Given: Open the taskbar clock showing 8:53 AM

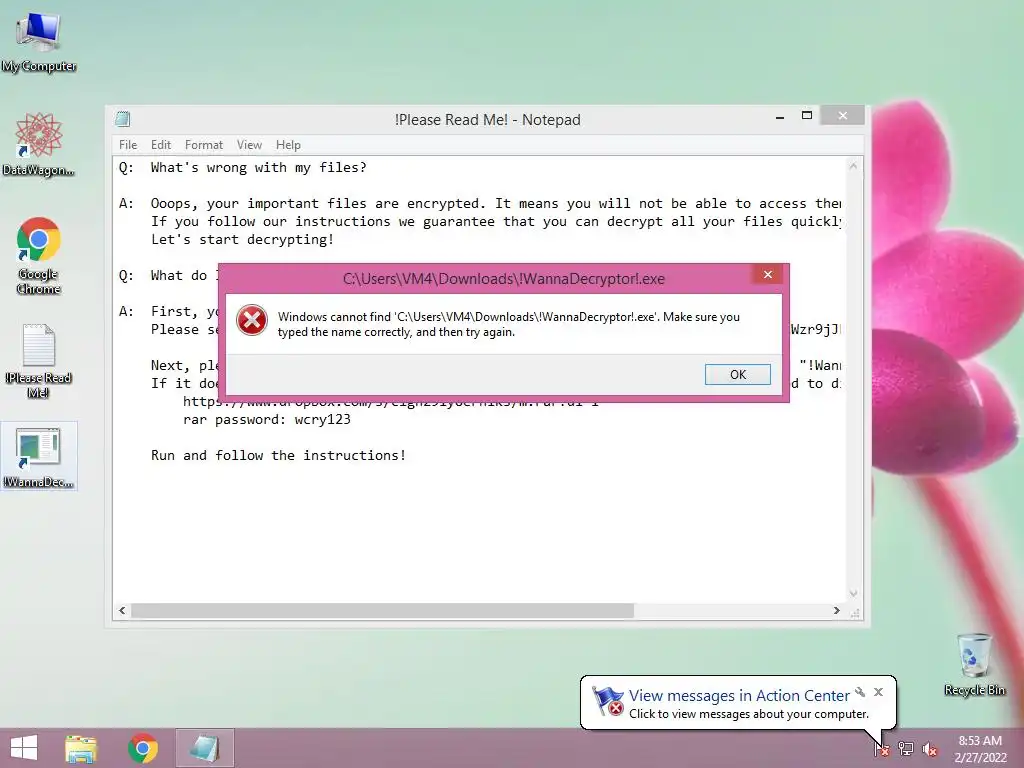Looking at the screenshot, I should [980, 749].
